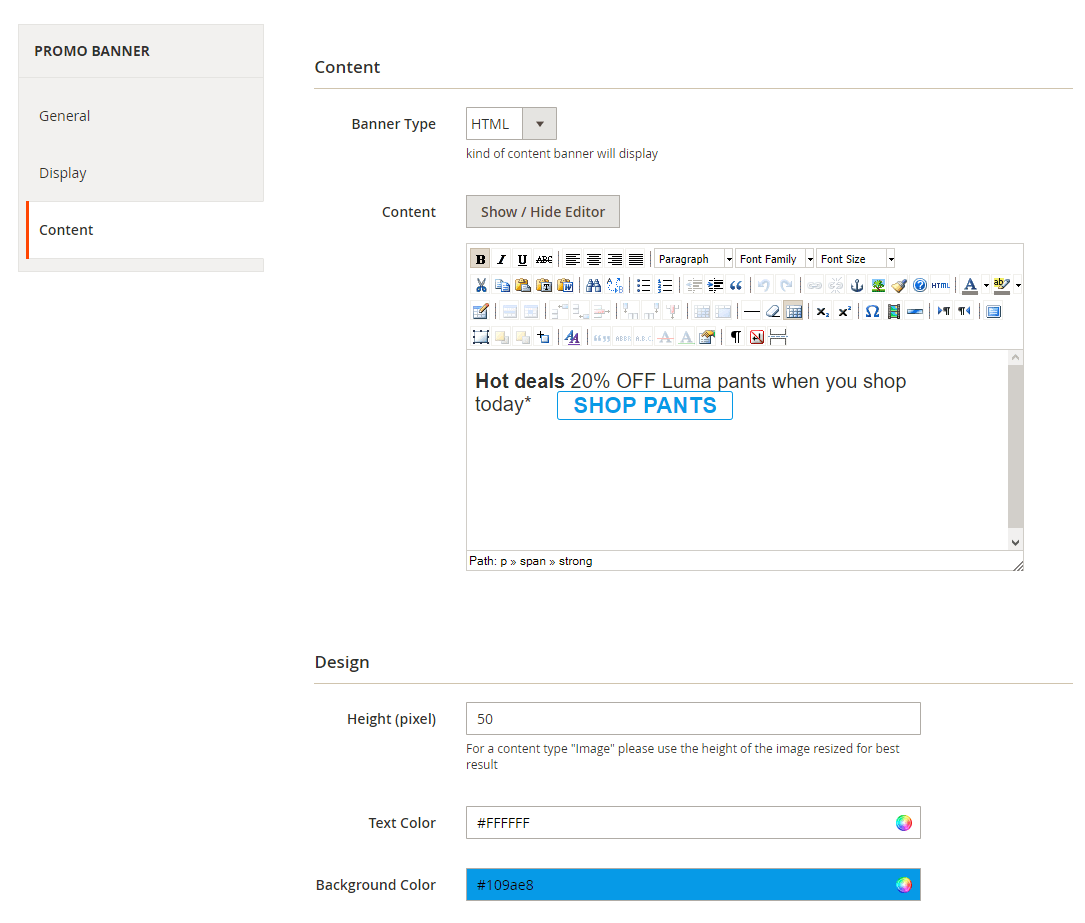Toggle Strikethrough ABC formatting
The image size is (1085, 923).
point(544,259)
